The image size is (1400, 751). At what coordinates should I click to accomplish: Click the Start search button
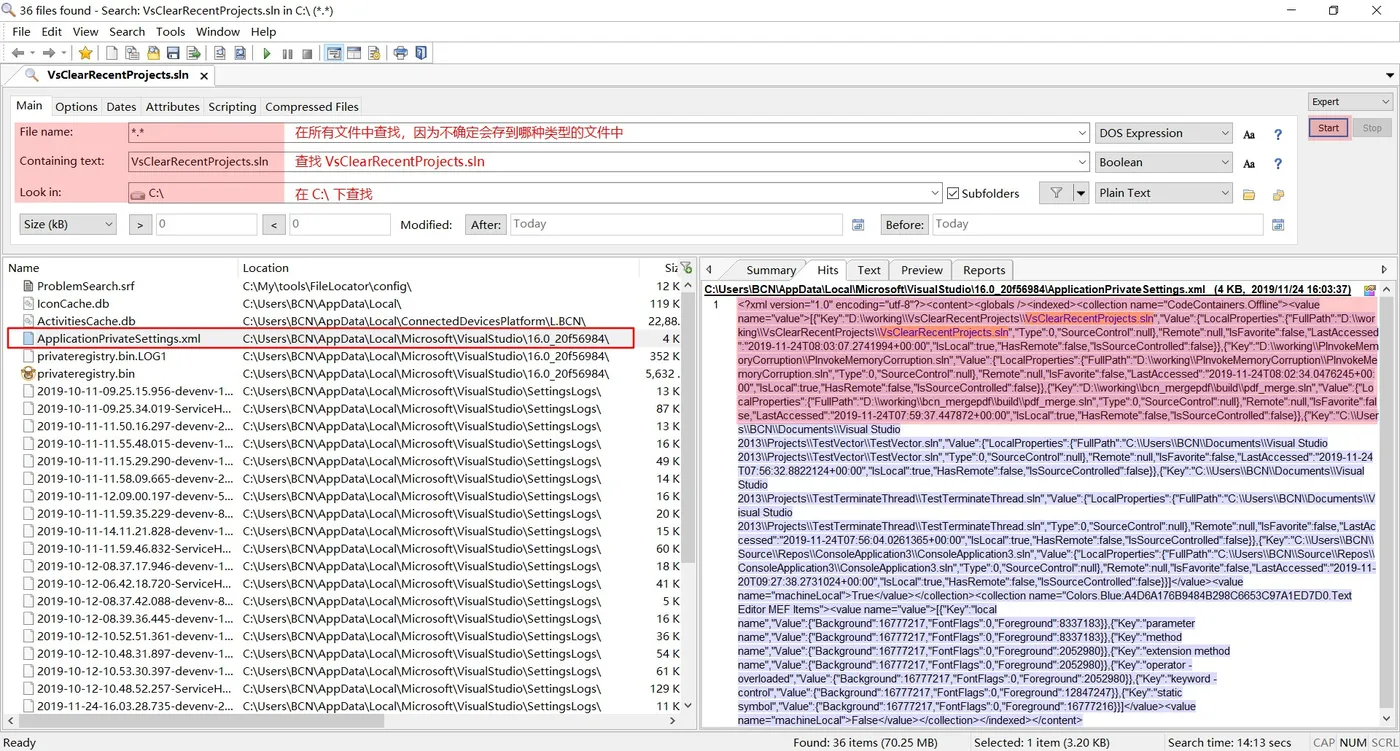(x=1328, y=128)
